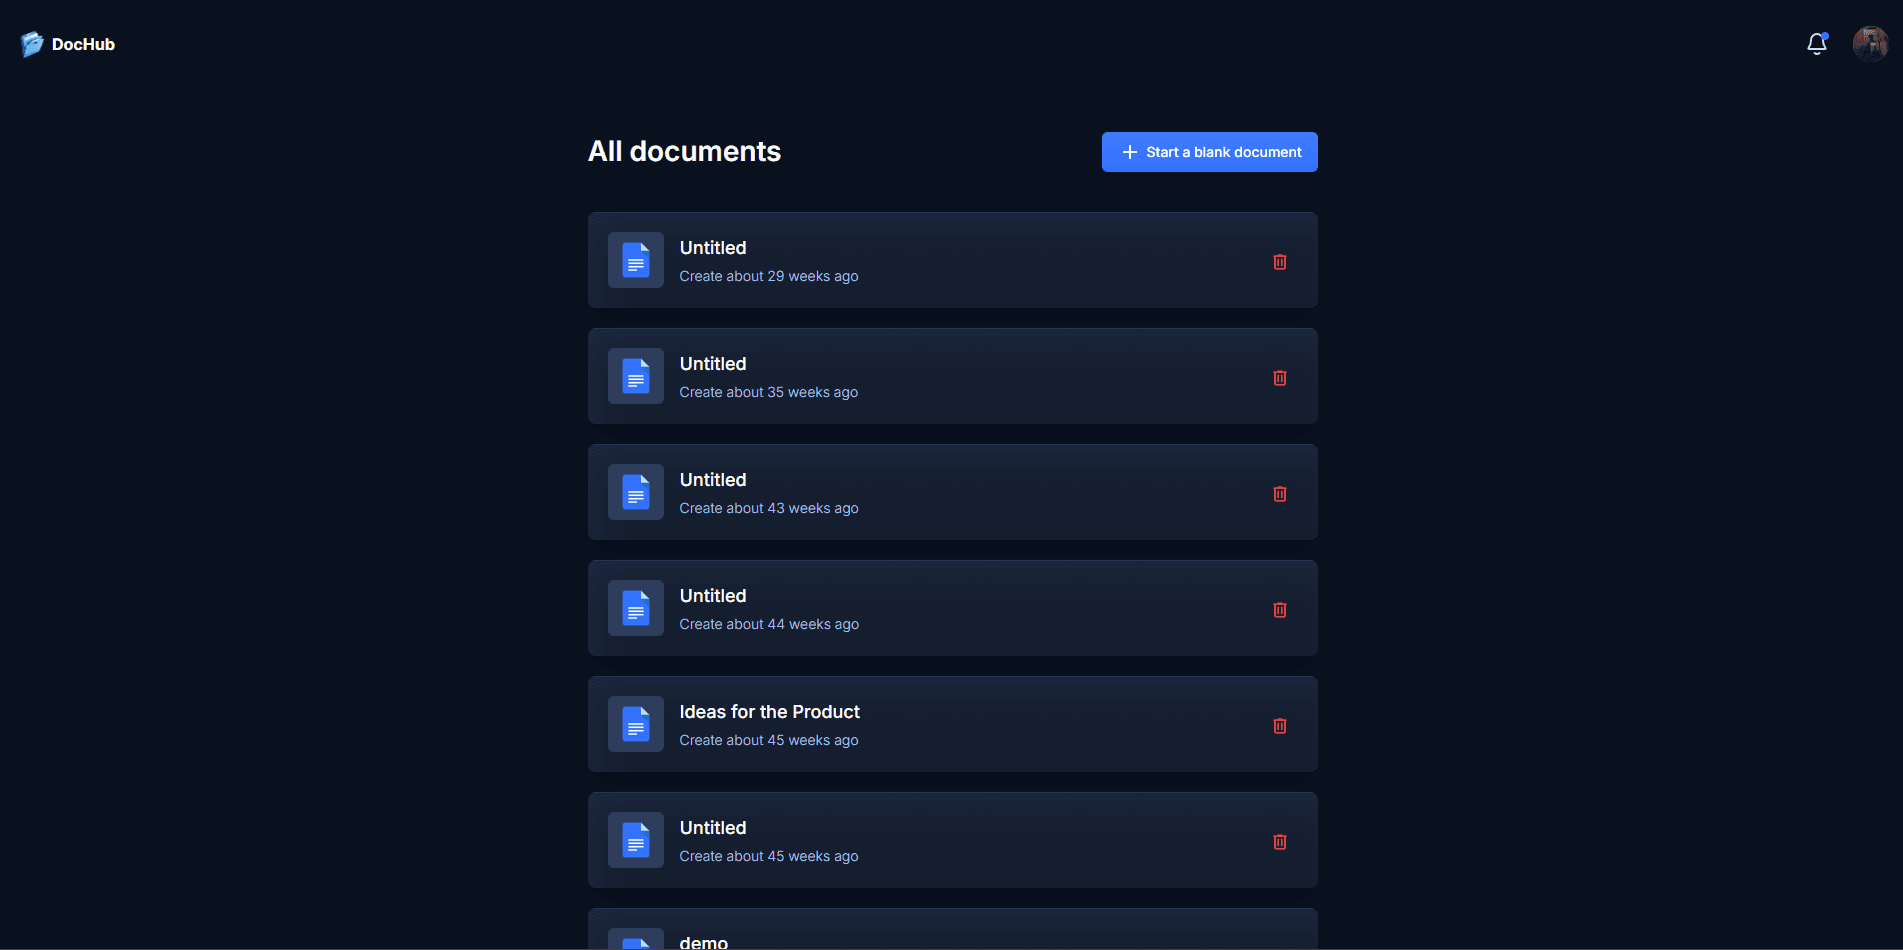Open the Ideas for the Product document title

pyautogui.click(x=769, y=712)
